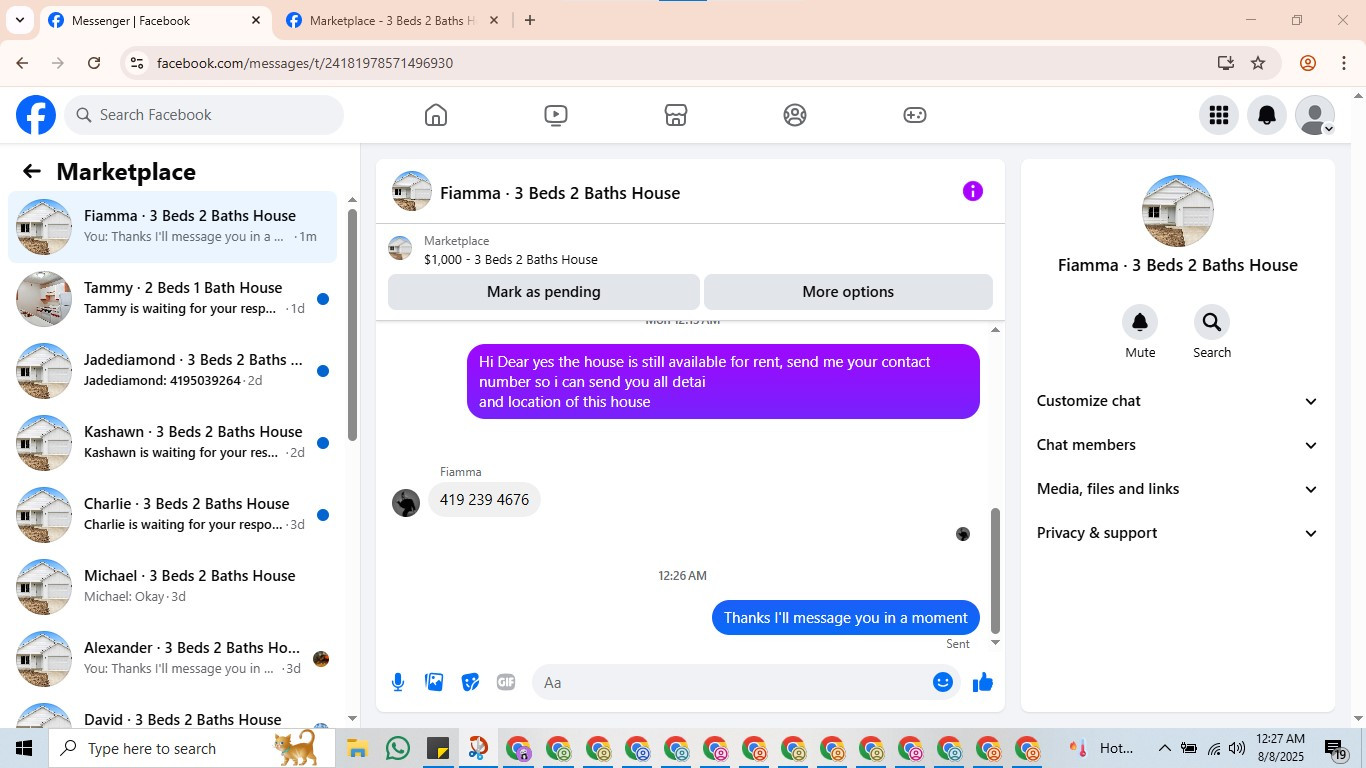The width and height of the screenshot is (1366, 768).
Task: Click large listing photo in right panel
Action: click(1178, 211)
